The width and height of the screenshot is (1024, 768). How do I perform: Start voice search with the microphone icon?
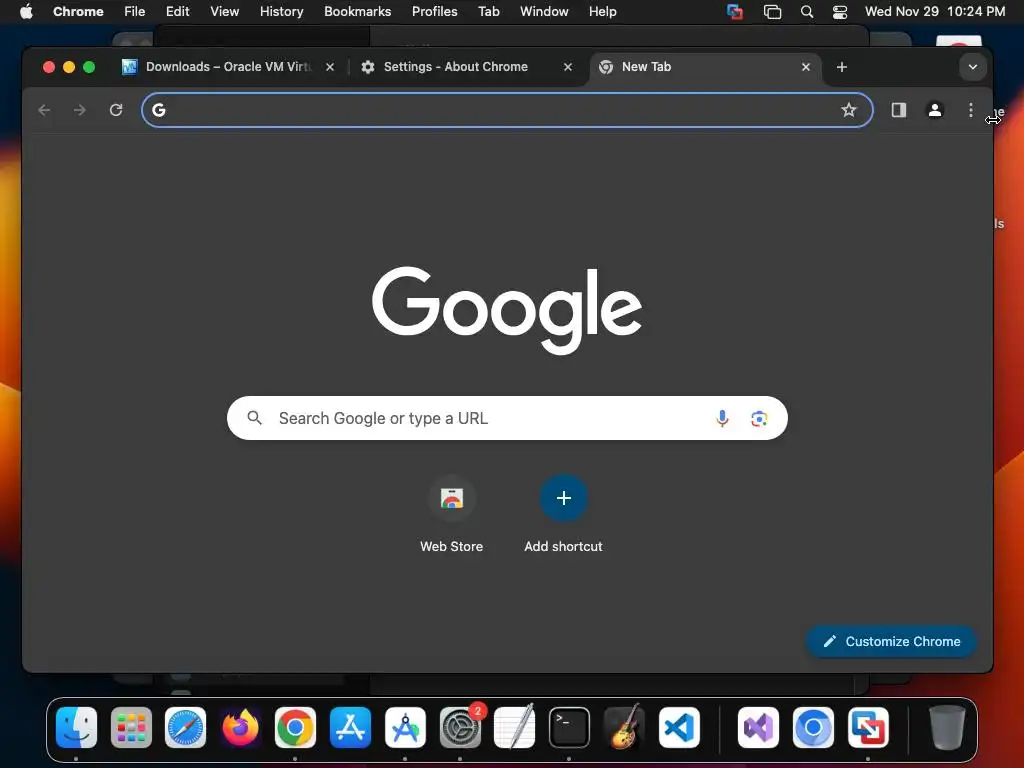(x=722, y=418)
